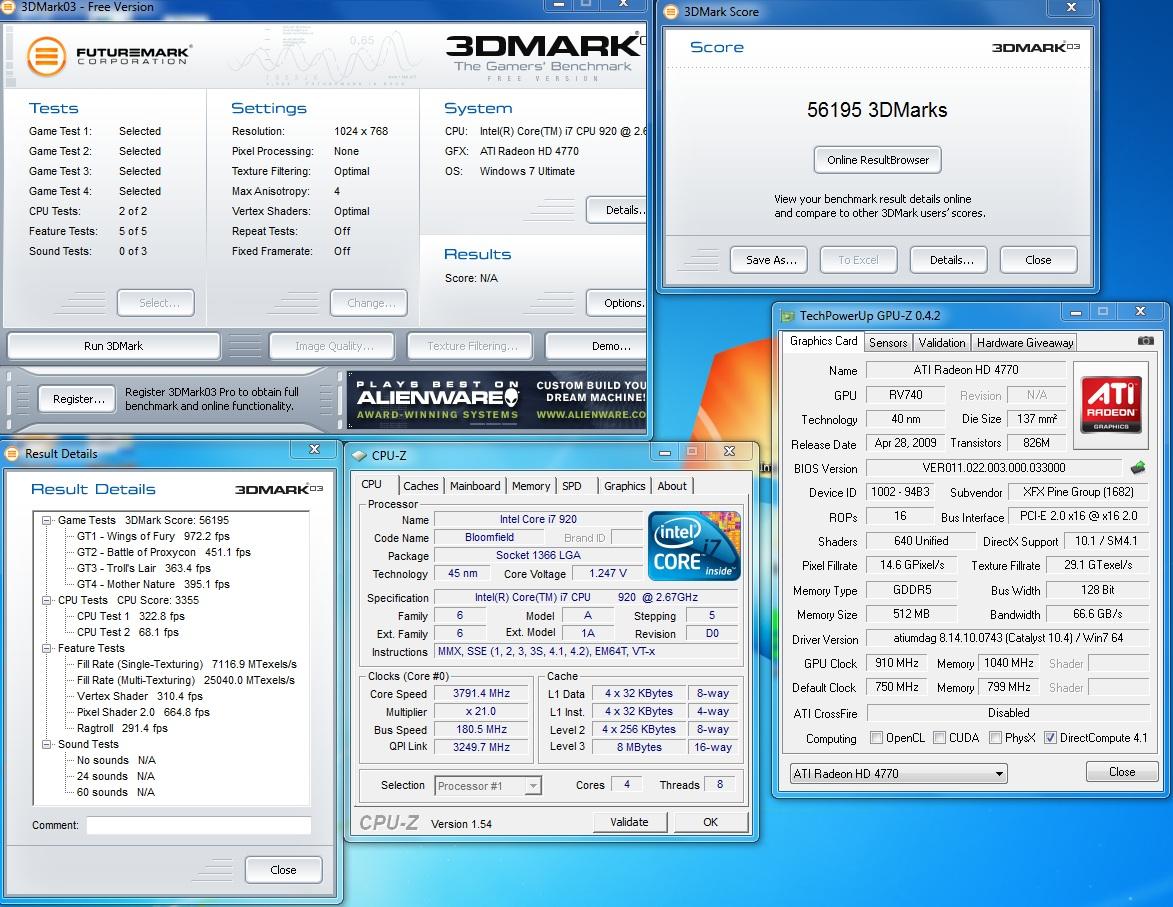The height and width of the screenshot is (907, 1173).
Task: Click Close in the Result Details window
Action: [284, 870]
